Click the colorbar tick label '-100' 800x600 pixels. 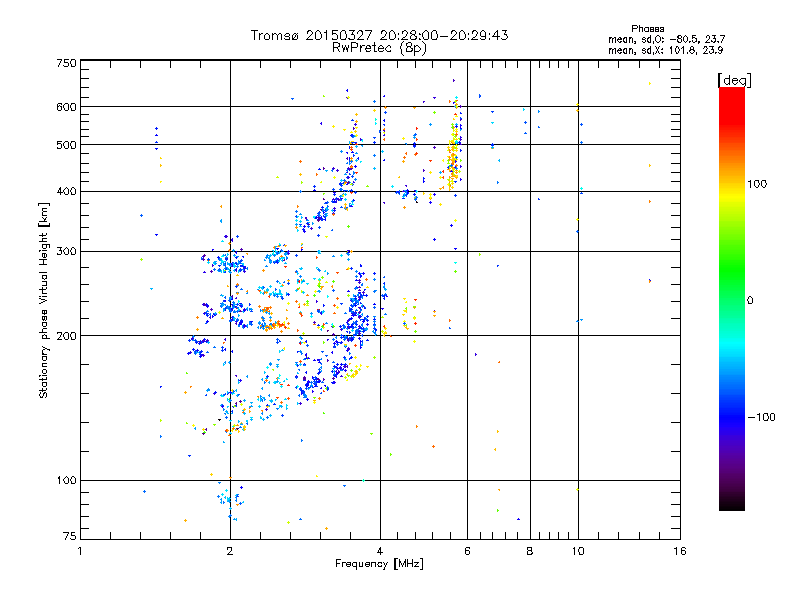[x=761, y=417]
